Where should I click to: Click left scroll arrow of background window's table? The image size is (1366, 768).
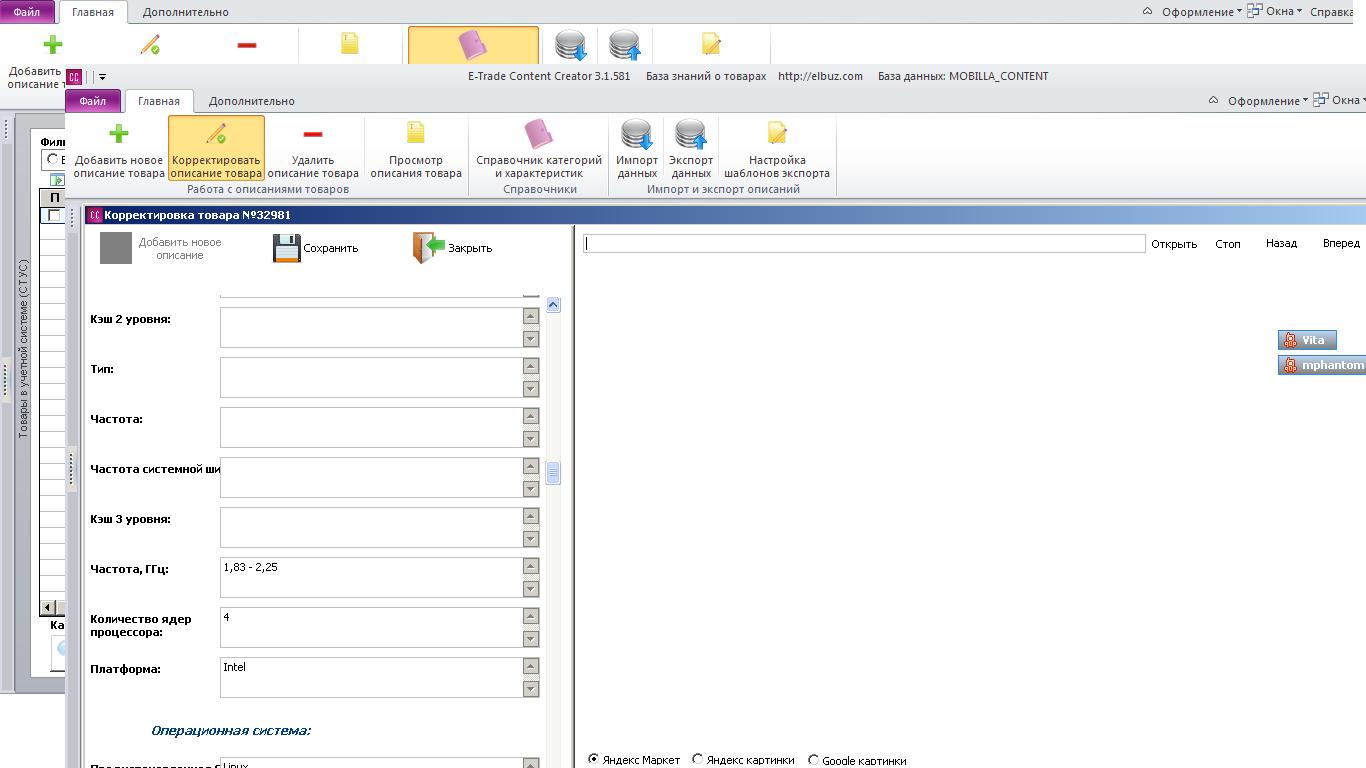(x=48, y=607)
